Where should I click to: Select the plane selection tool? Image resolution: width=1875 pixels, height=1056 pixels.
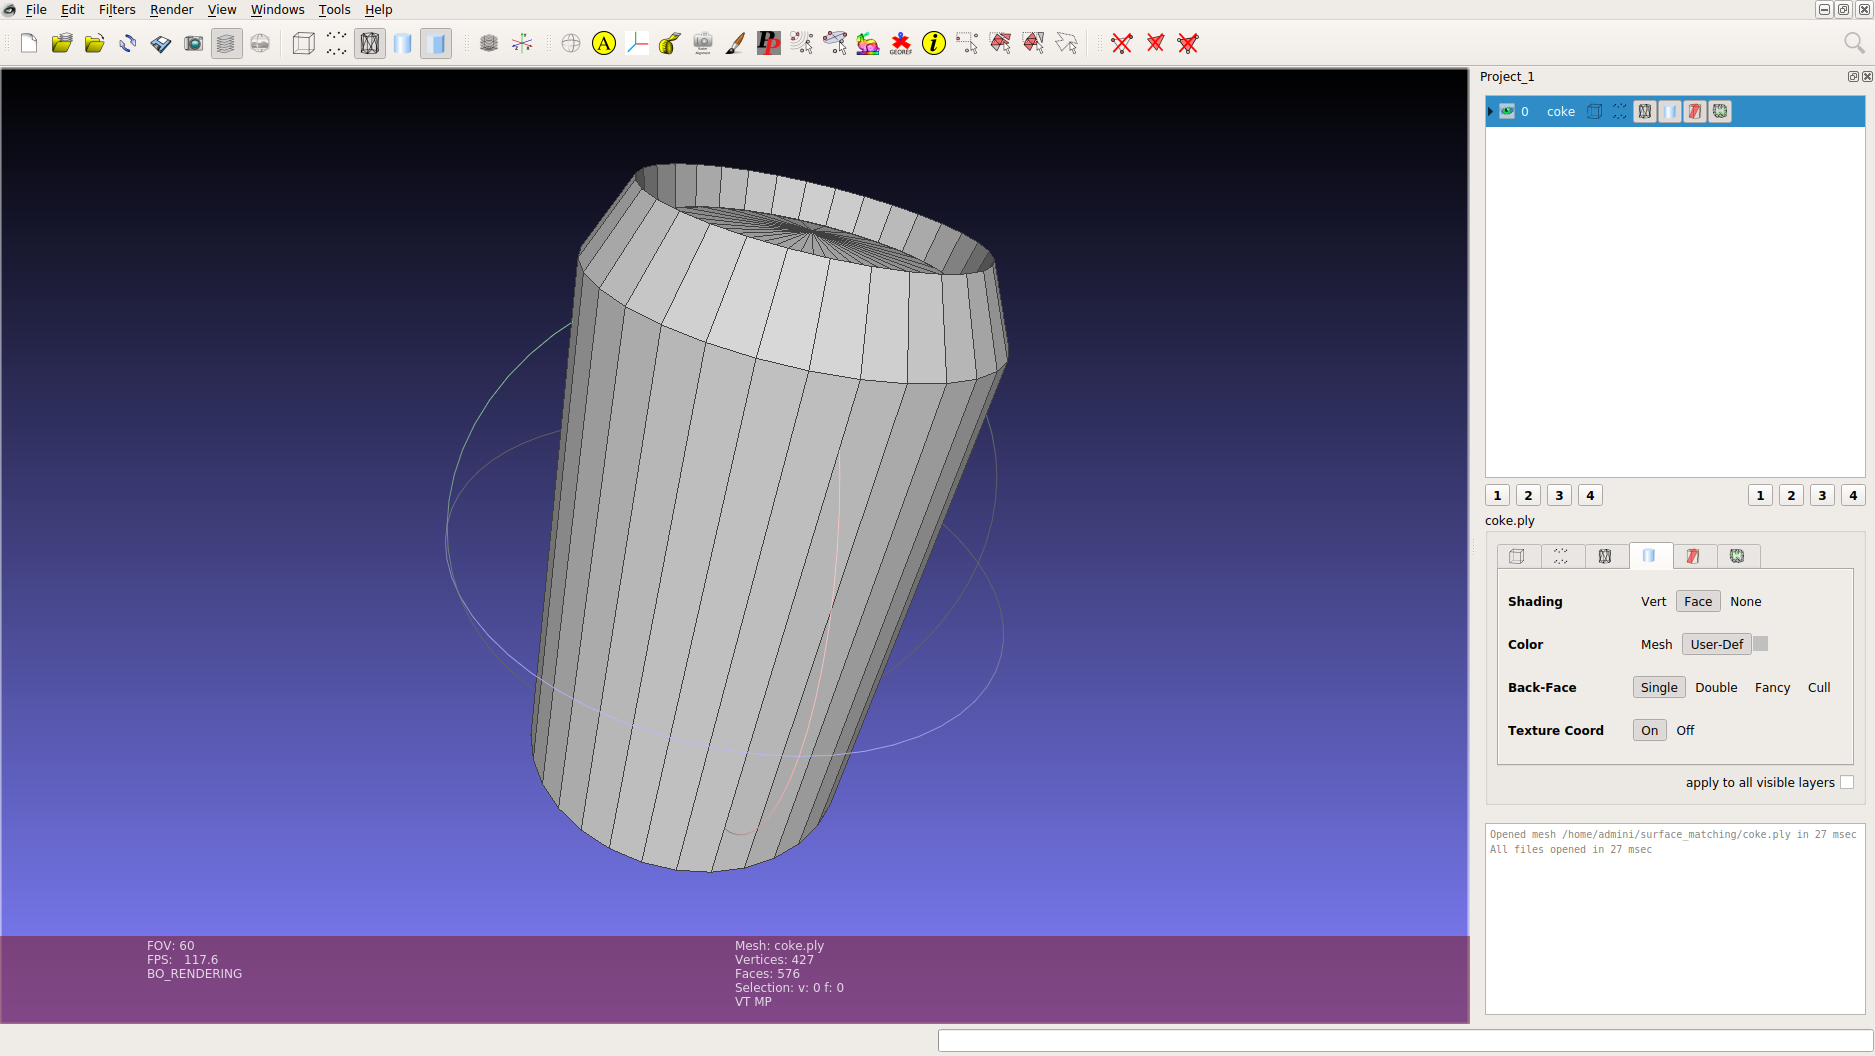(835, 43)
